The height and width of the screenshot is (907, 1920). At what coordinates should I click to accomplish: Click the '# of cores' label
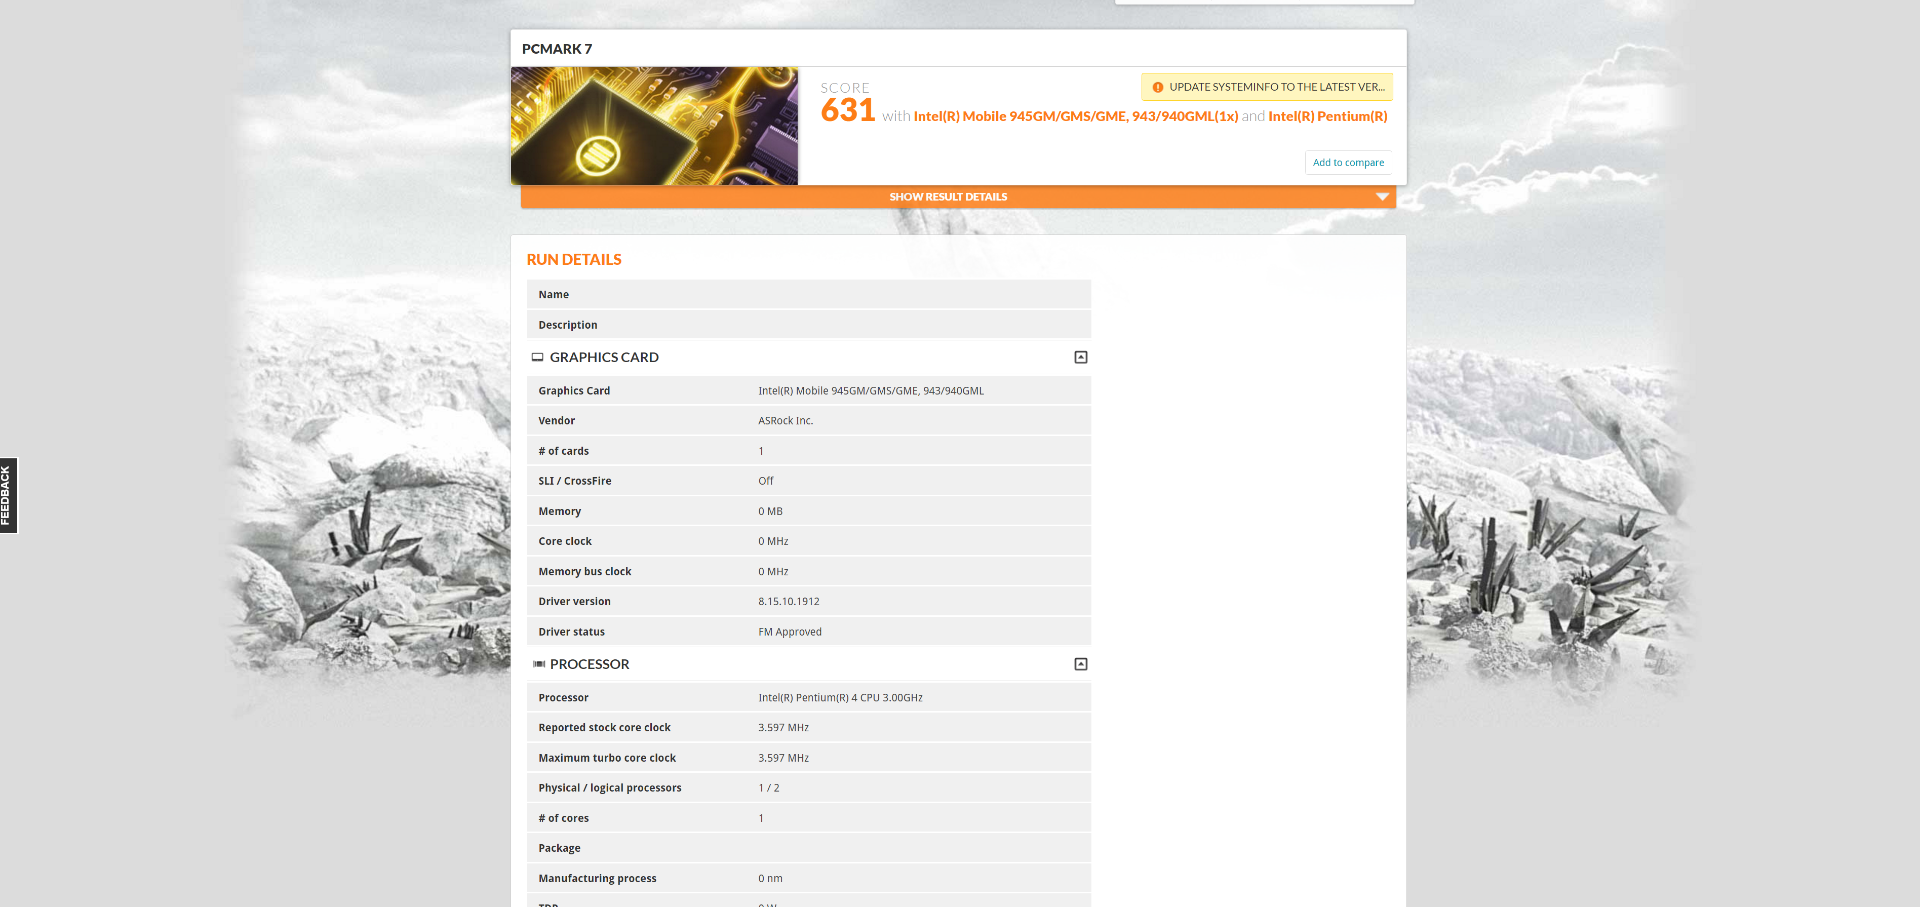tap(564, 818)
